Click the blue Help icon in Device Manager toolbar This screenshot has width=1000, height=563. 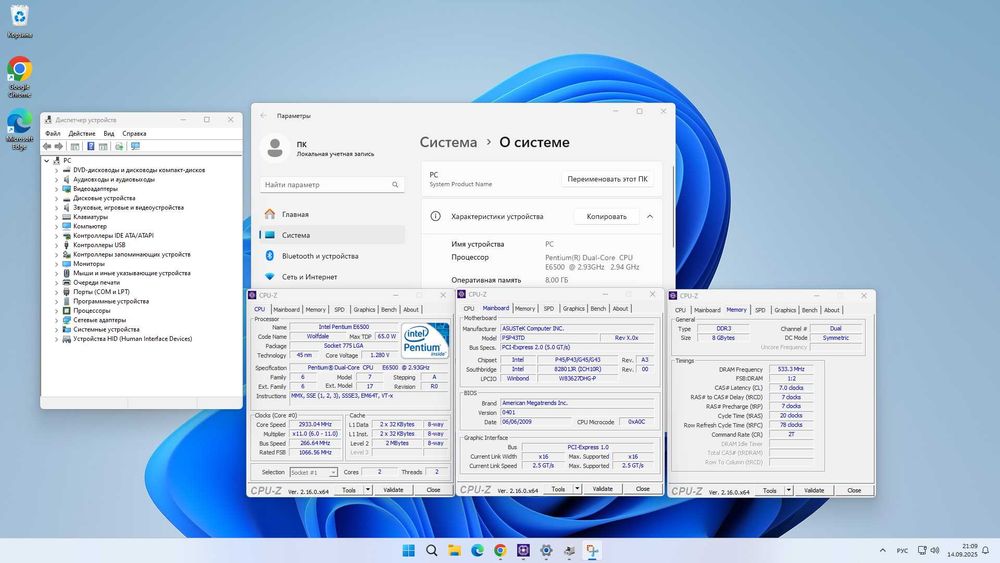click(91, 146)
